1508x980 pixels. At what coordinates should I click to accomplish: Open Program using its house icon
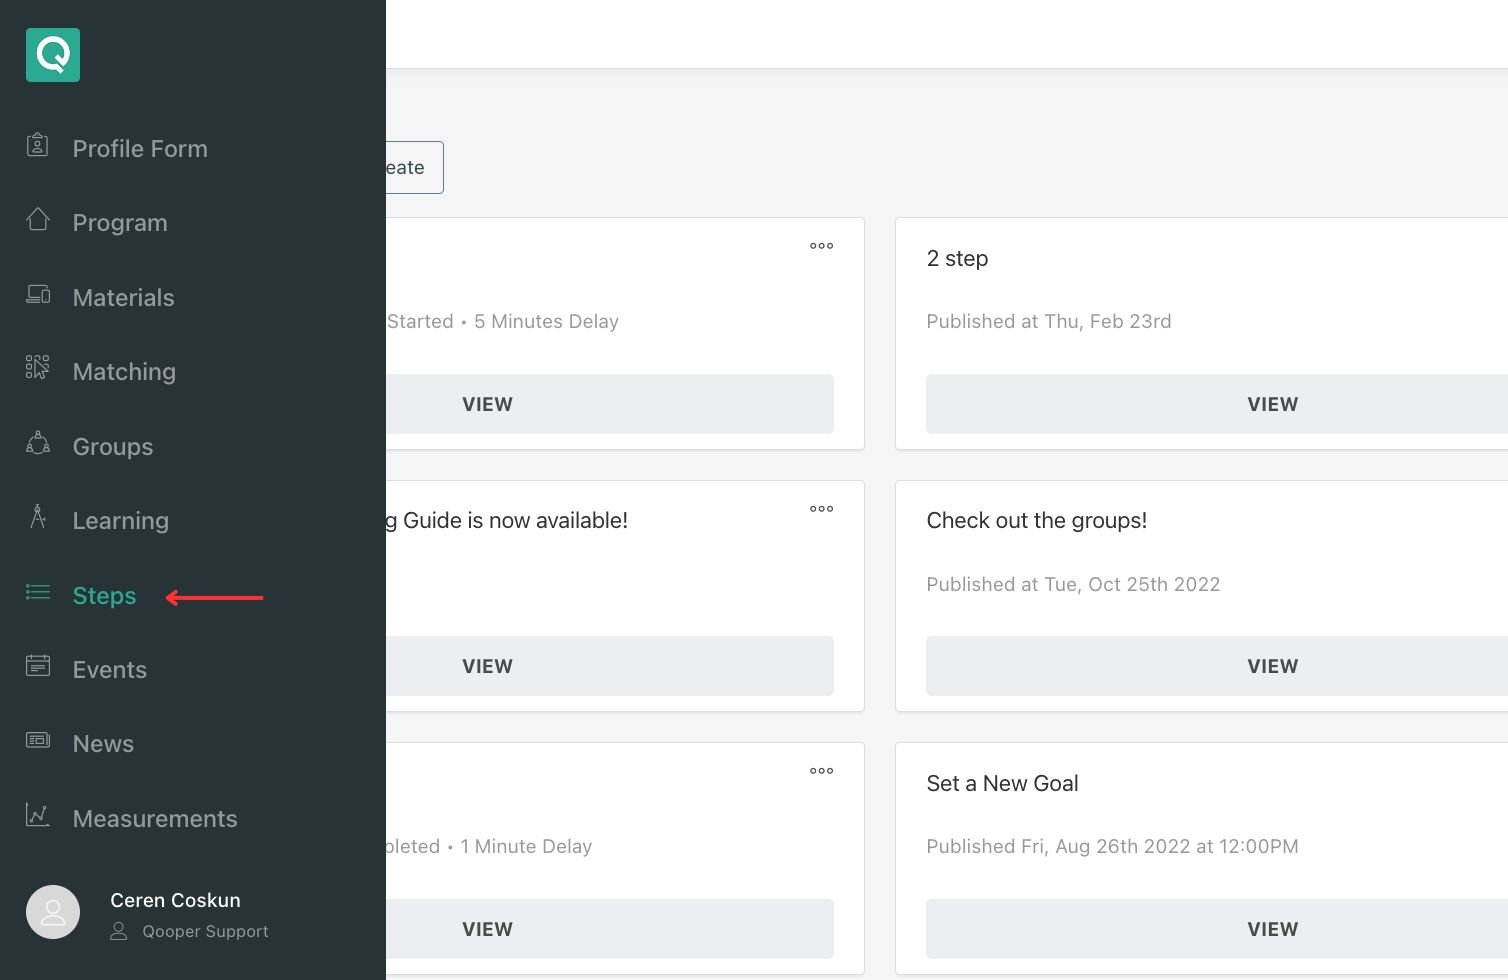point(37,219)
